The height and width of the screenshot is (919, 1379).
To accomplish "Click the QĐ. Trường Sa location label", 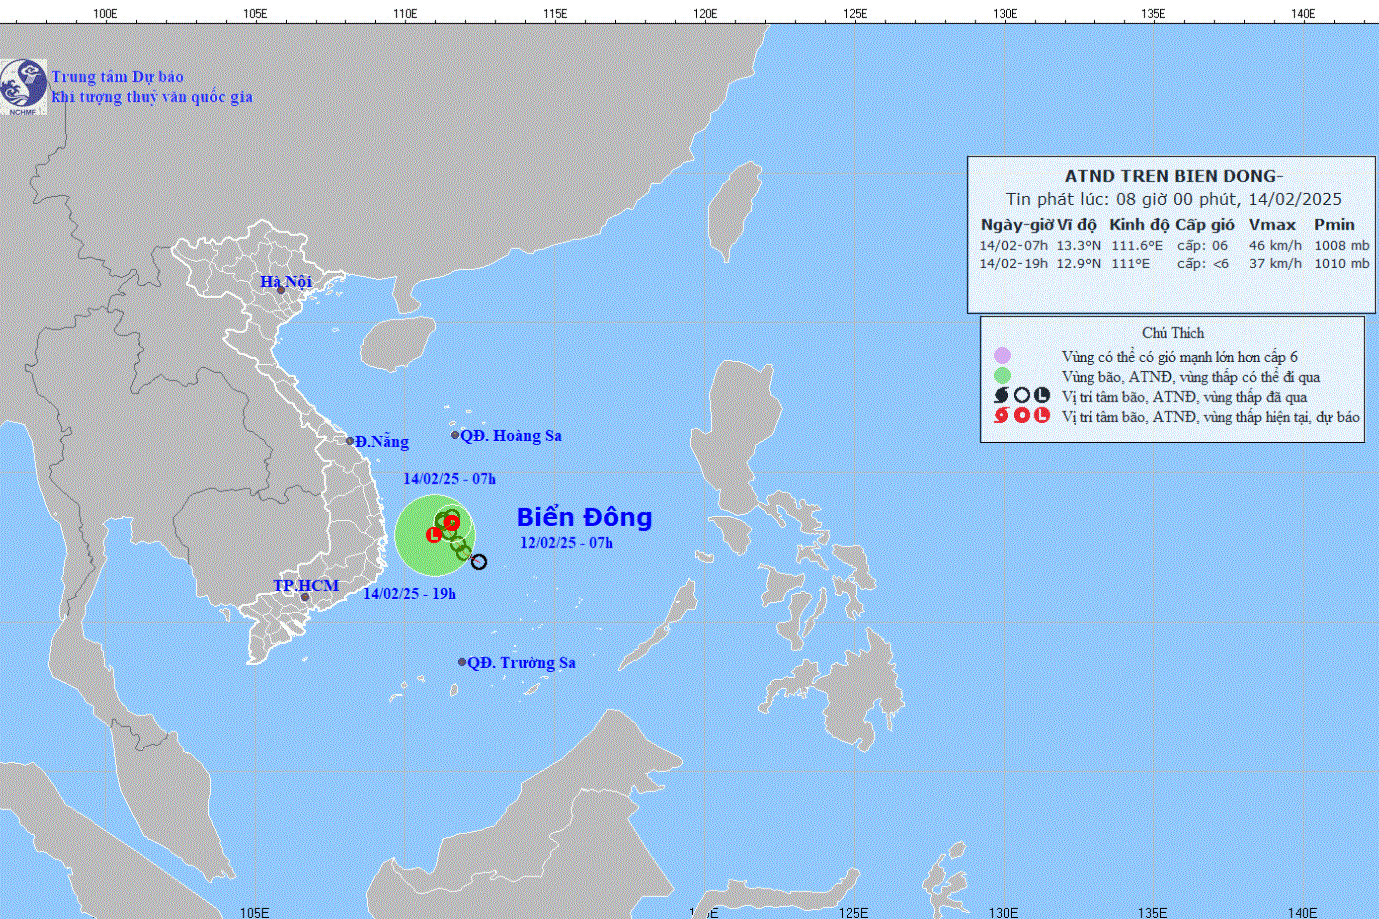I will pyautogui.click(x=521, y=662).
